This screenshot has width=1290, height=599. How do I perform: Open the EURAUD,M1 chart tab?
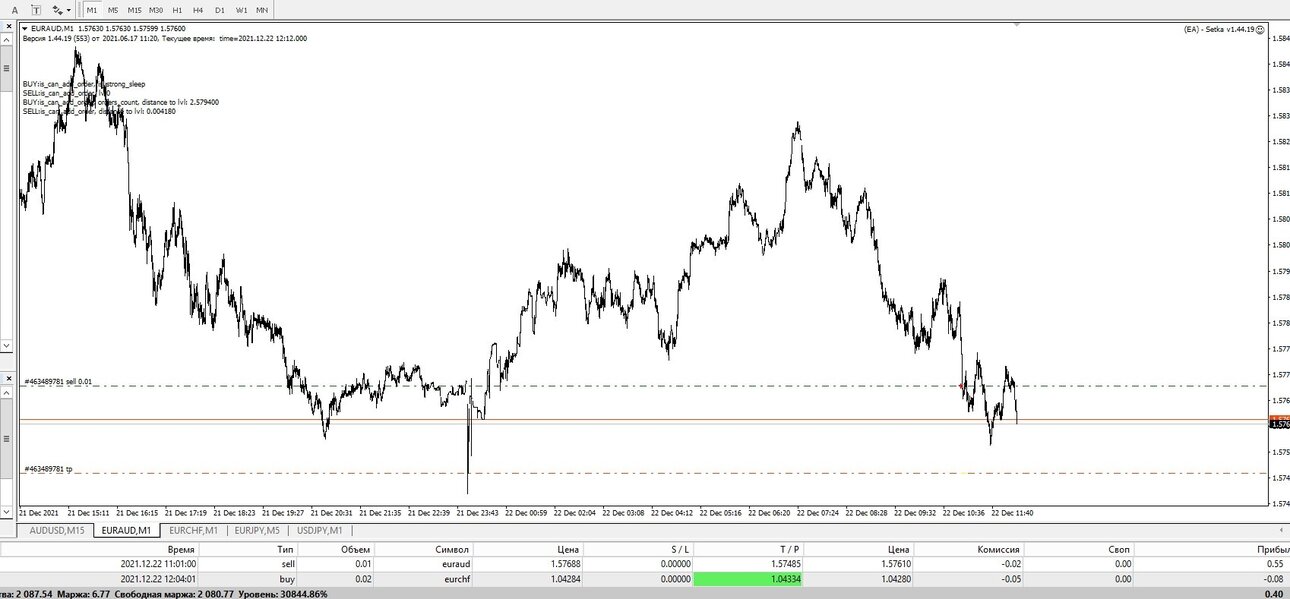[126, 530]
